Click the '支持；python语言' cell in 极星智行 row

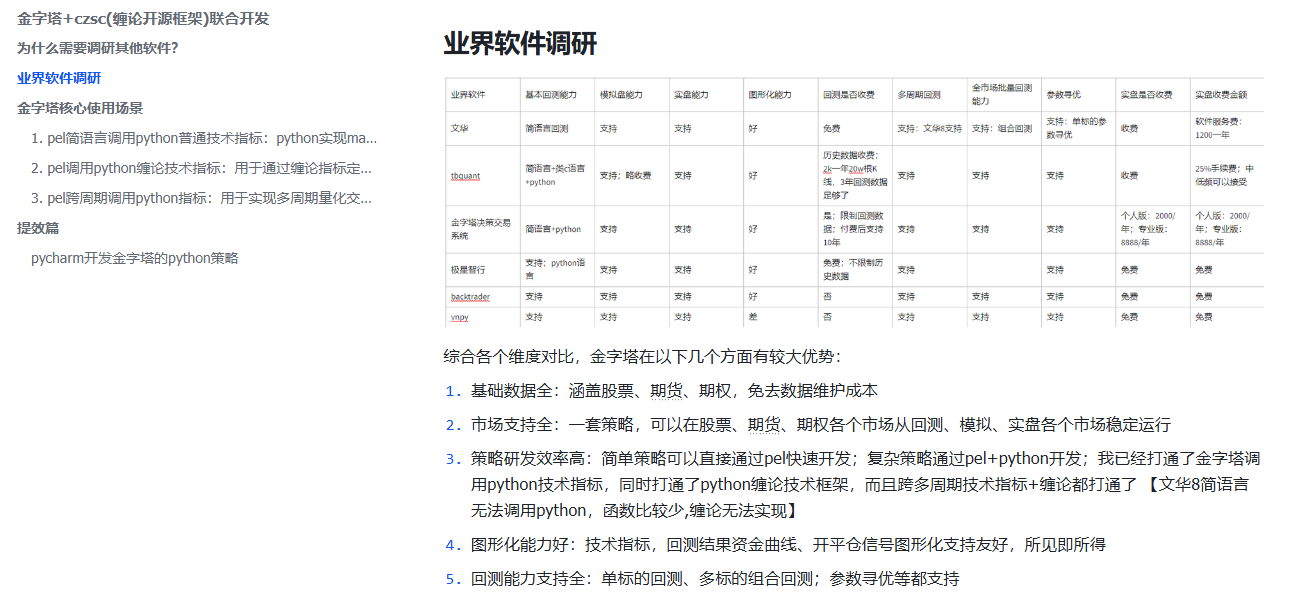[x=557, y=270]
